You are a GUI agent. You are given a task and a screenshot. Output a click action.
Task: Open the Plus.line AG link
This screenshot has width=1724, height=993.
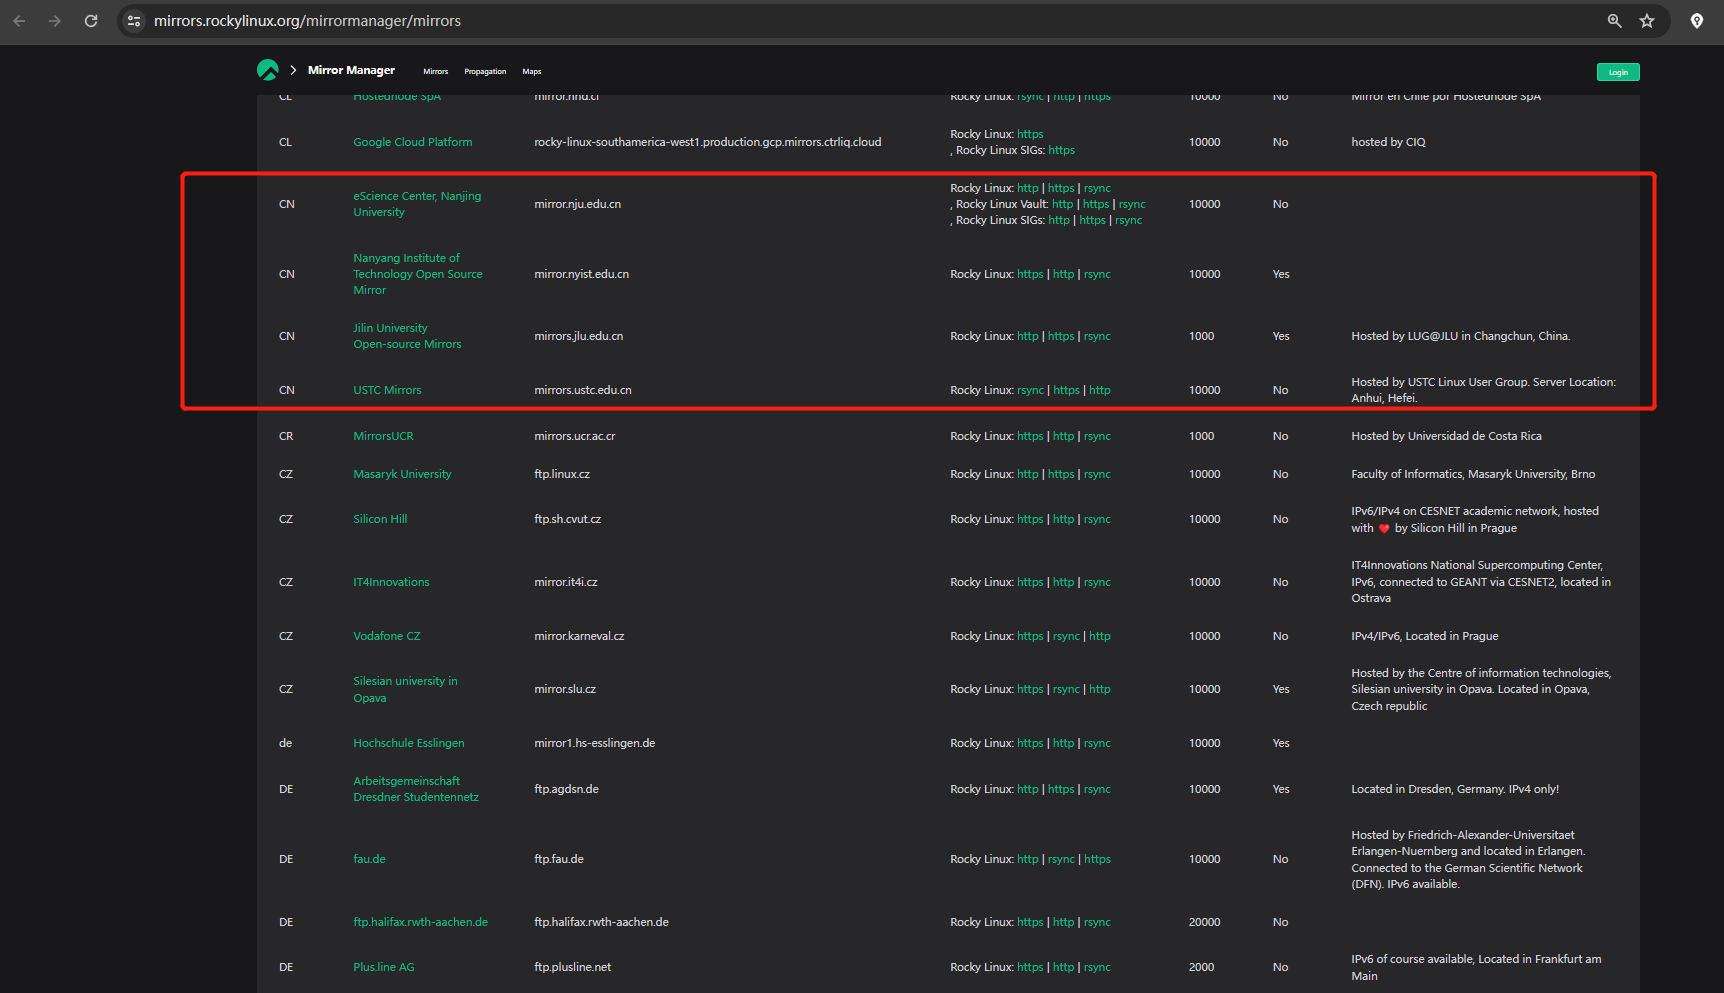point(383,967)
